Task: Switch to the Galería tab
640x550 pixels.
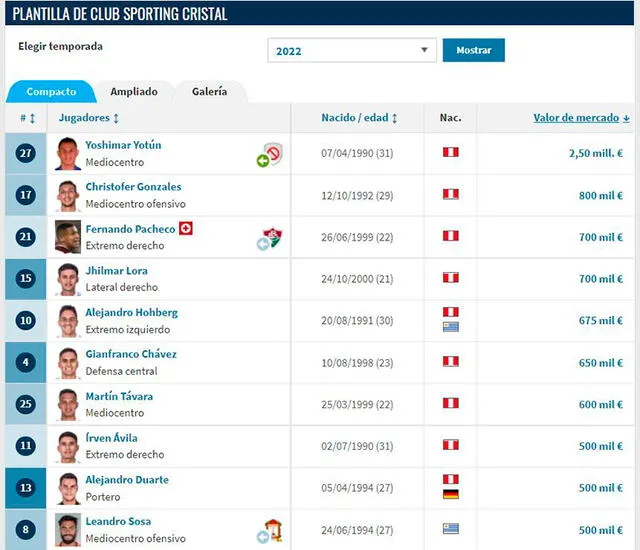Action: tap(209, 91)
